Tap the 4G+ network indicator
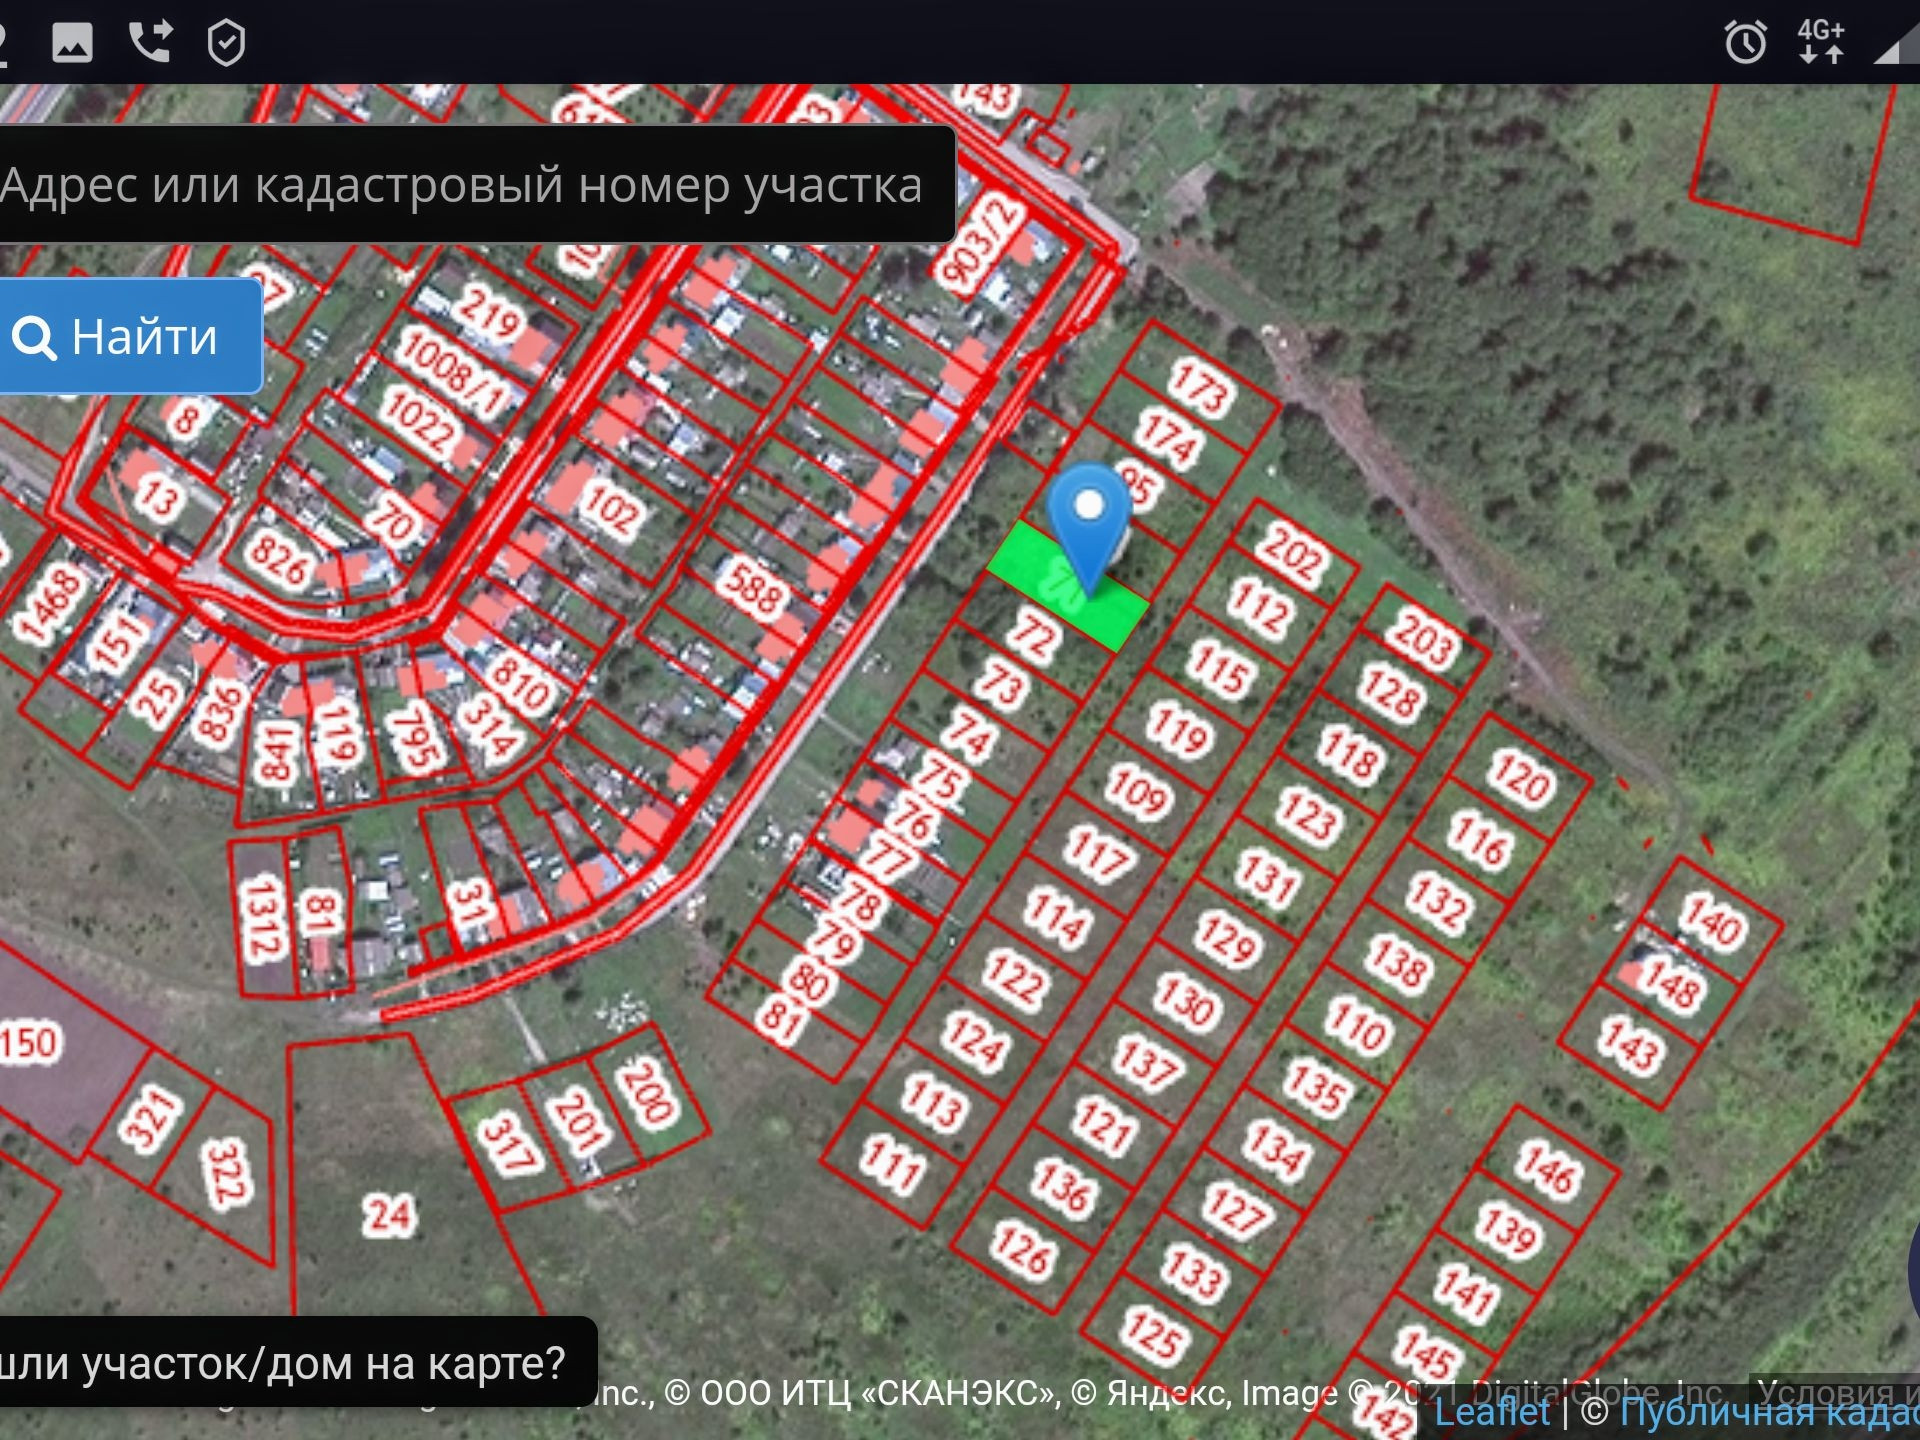1920x1440 pixels. click(x=1820, y=42)
